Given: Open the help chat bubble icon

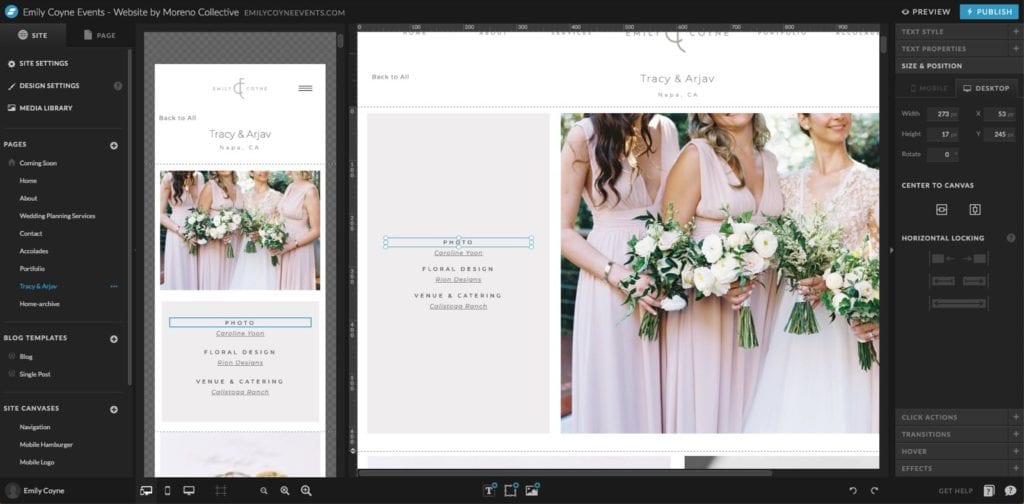Looking at the screenshot, I should coord(1010,491).
